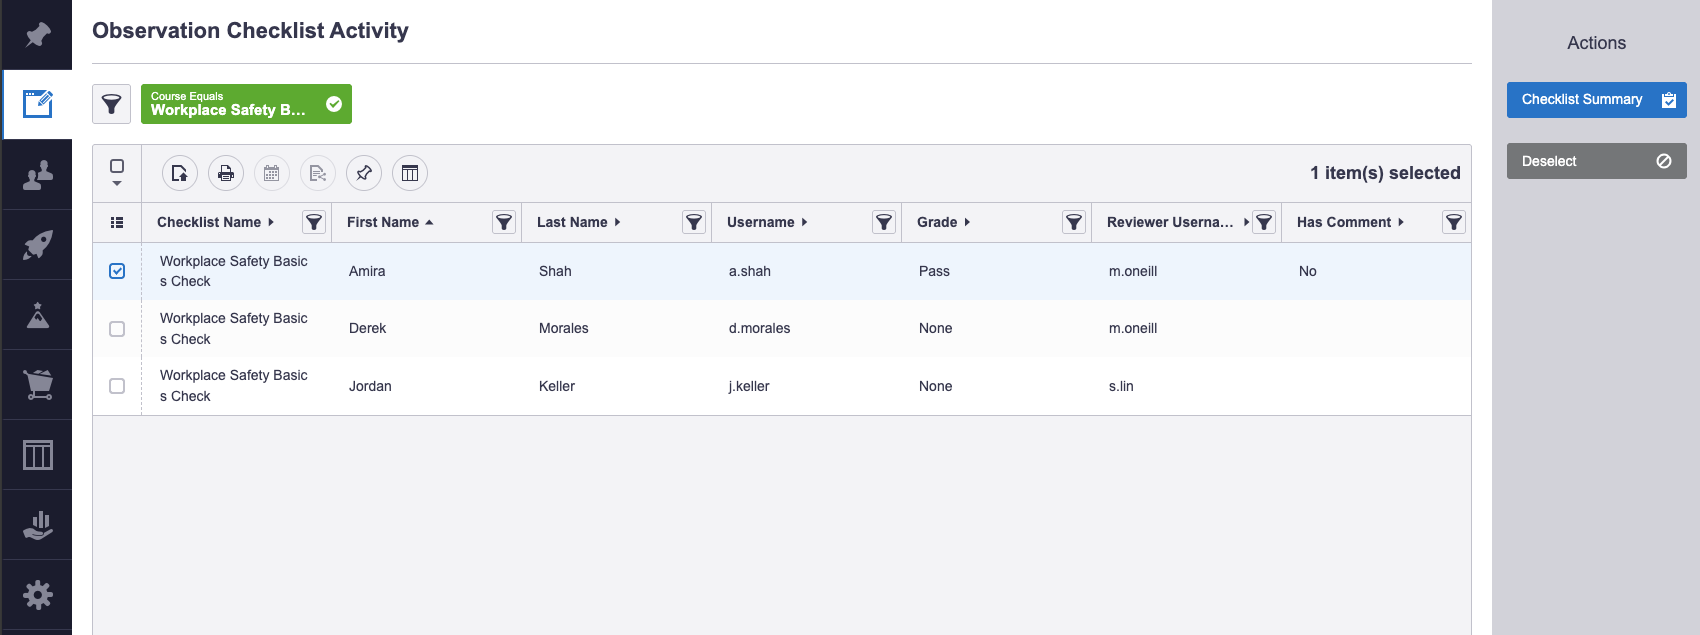Click the export file icon in toolbar
1700x635 pixels.
pos(179,174)
